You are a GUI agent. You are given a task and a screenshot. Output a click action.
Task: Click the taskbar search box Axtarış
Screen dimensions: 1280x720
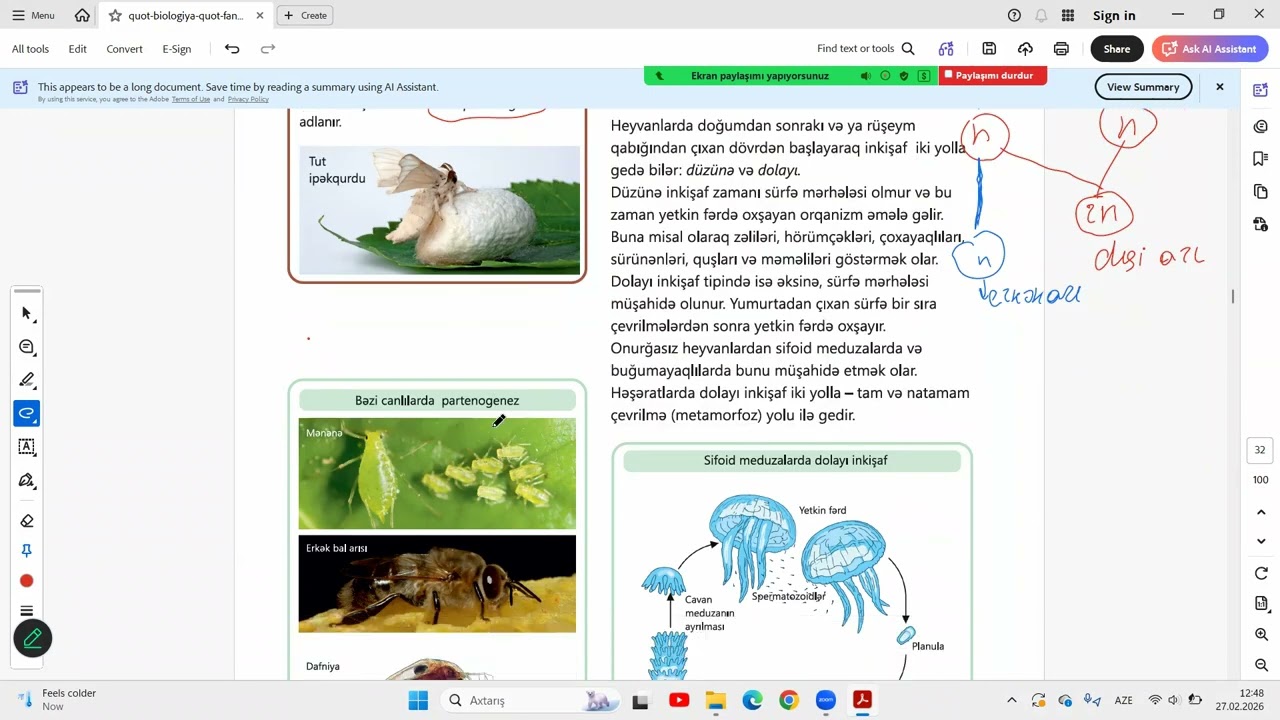click(x=530, y=700)
